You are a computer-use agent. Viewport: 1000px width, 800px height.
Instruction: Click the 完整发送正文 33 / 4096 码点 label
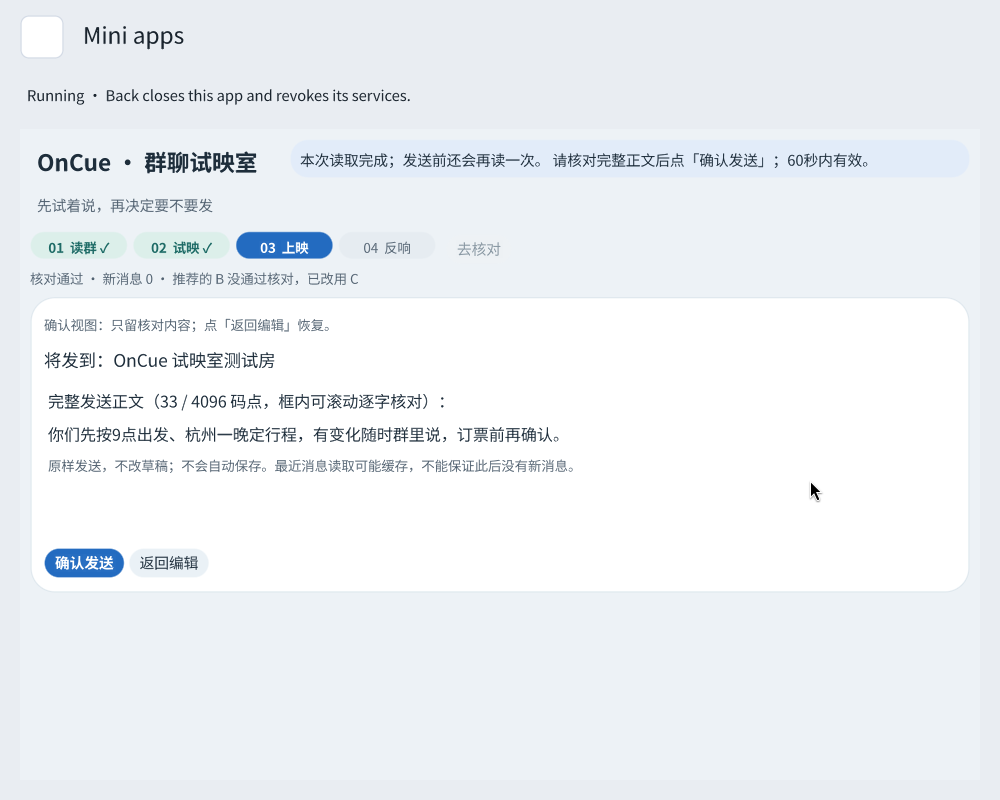(247, 402)
